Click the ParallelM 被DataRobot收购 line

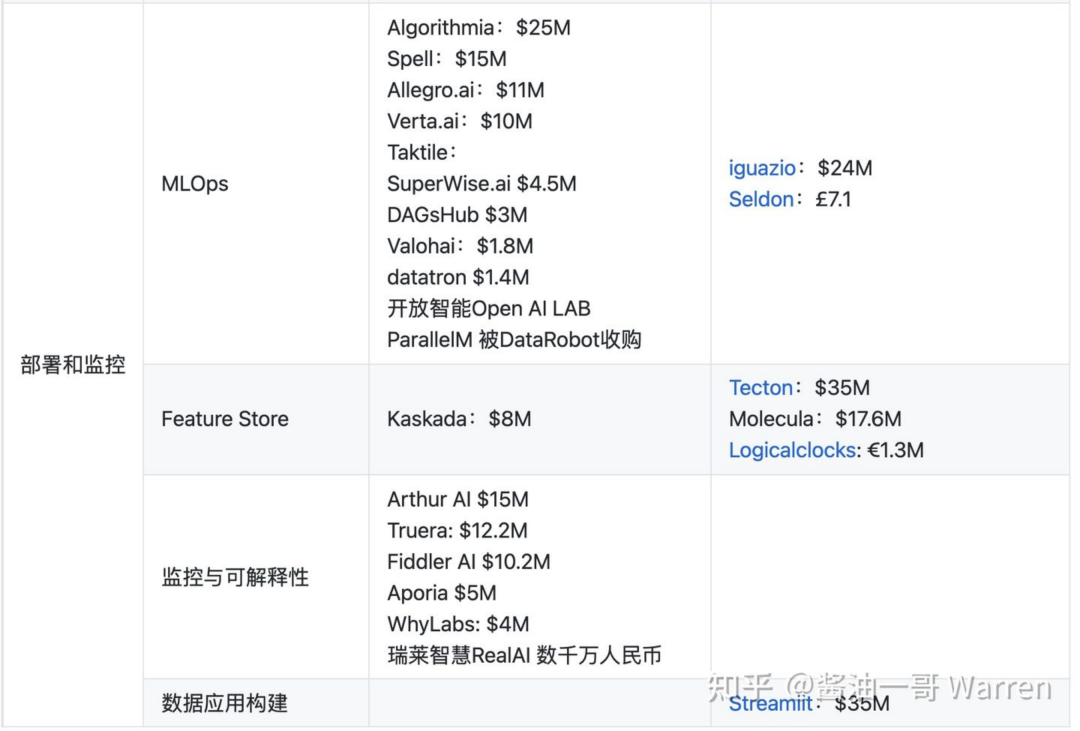pos(514,340)
